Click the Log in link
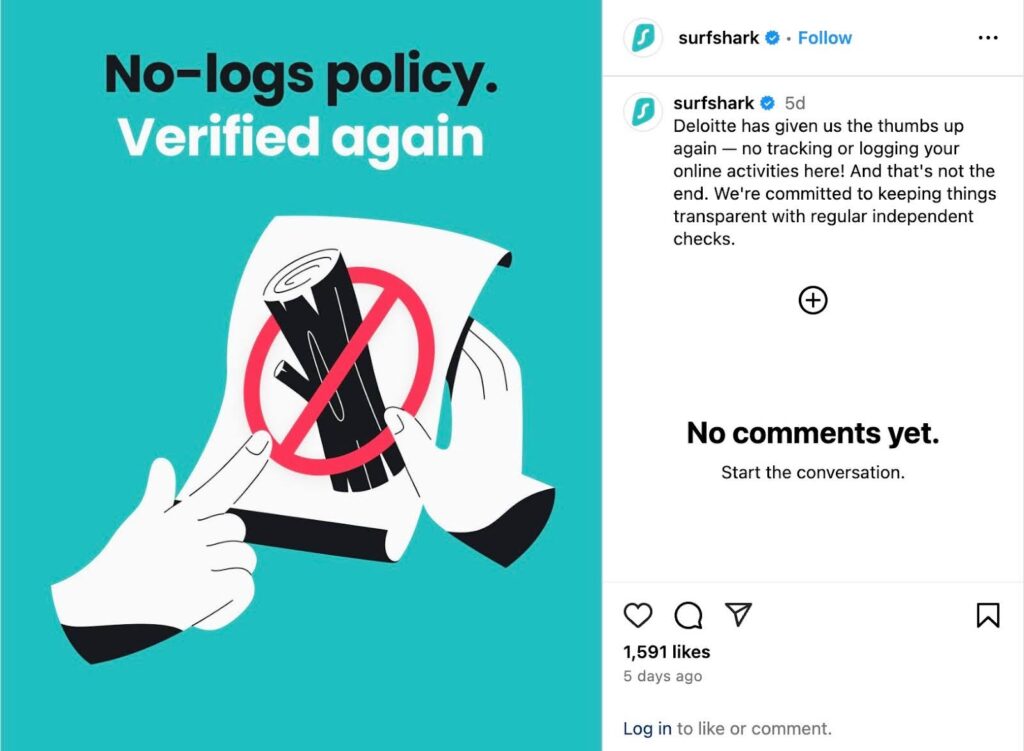The image size is (1024, 751). tap(647, 729)
